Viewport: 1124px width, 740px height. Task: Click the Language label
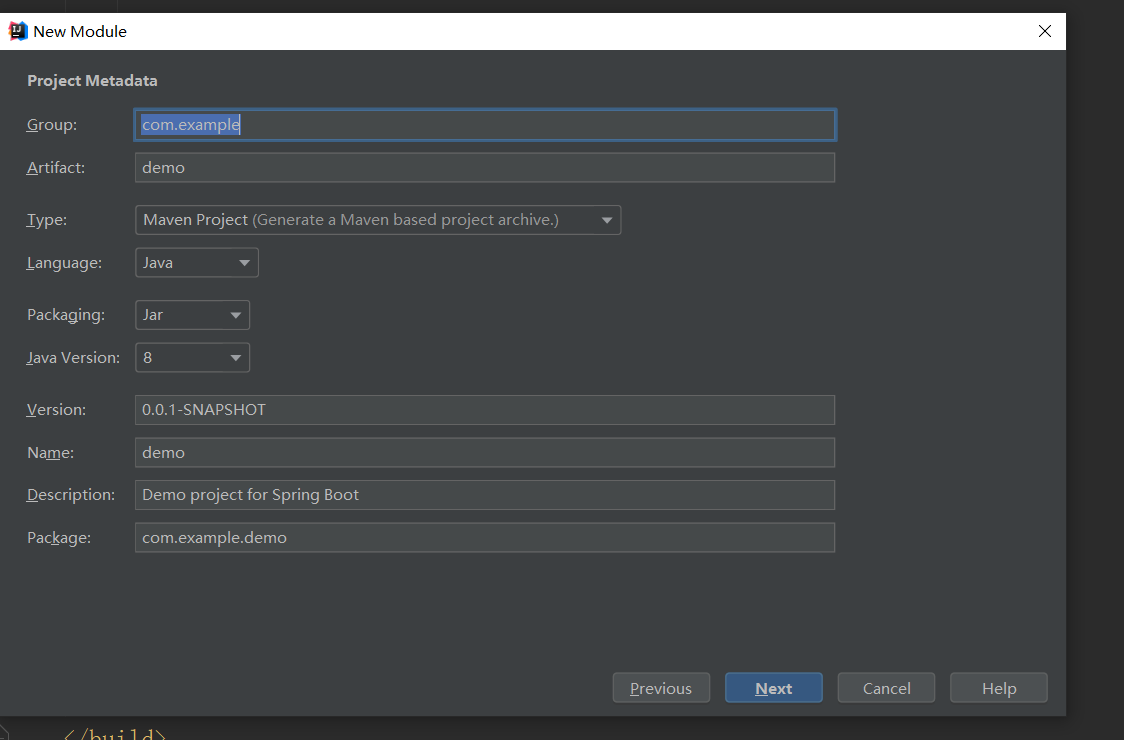pyautogui.click(x=65, y=263)
